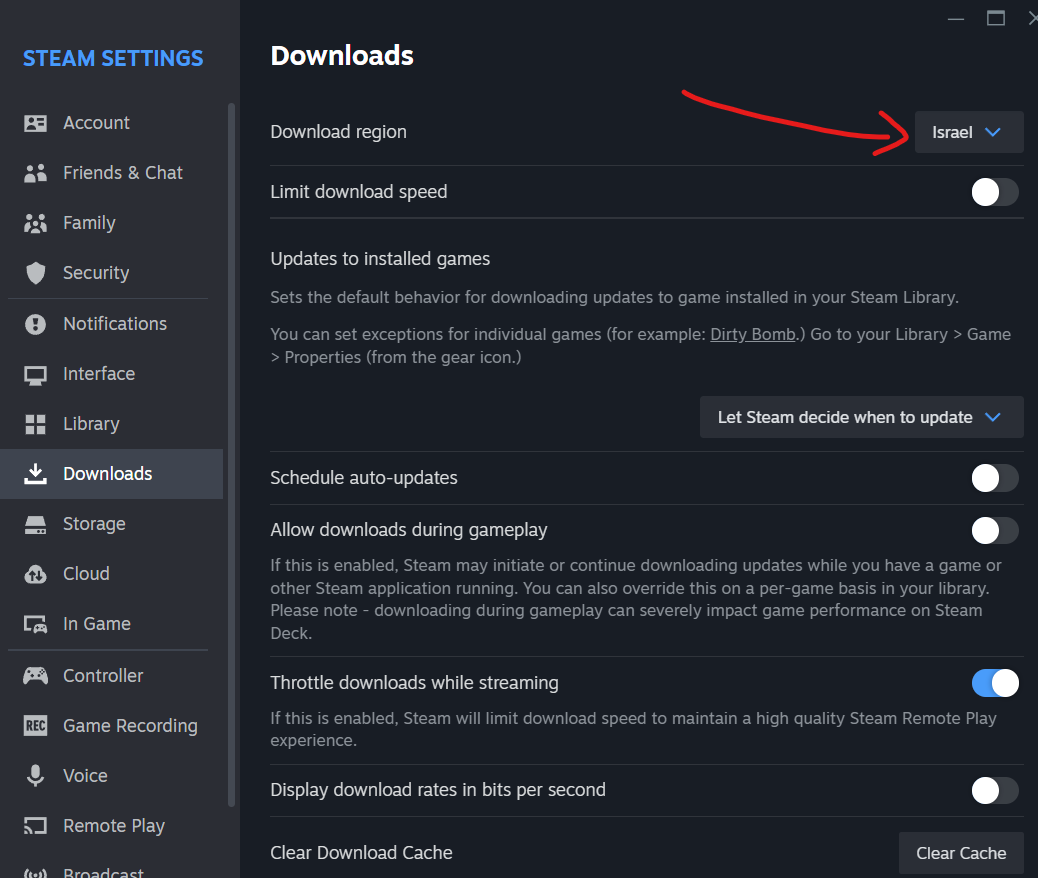Click the Family group icon
Screen dimensions: 1038x878
[x=35, y=223]
